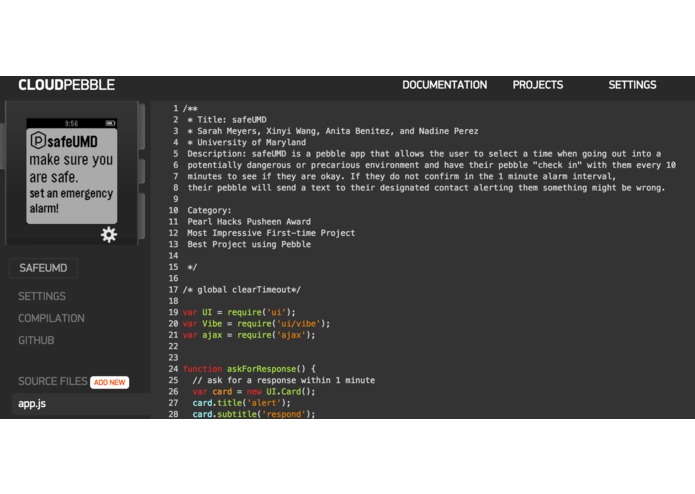695x494 pixels.
Task: Click 'Best Project using Pebble' line
Action: click(x=249, y=244)
